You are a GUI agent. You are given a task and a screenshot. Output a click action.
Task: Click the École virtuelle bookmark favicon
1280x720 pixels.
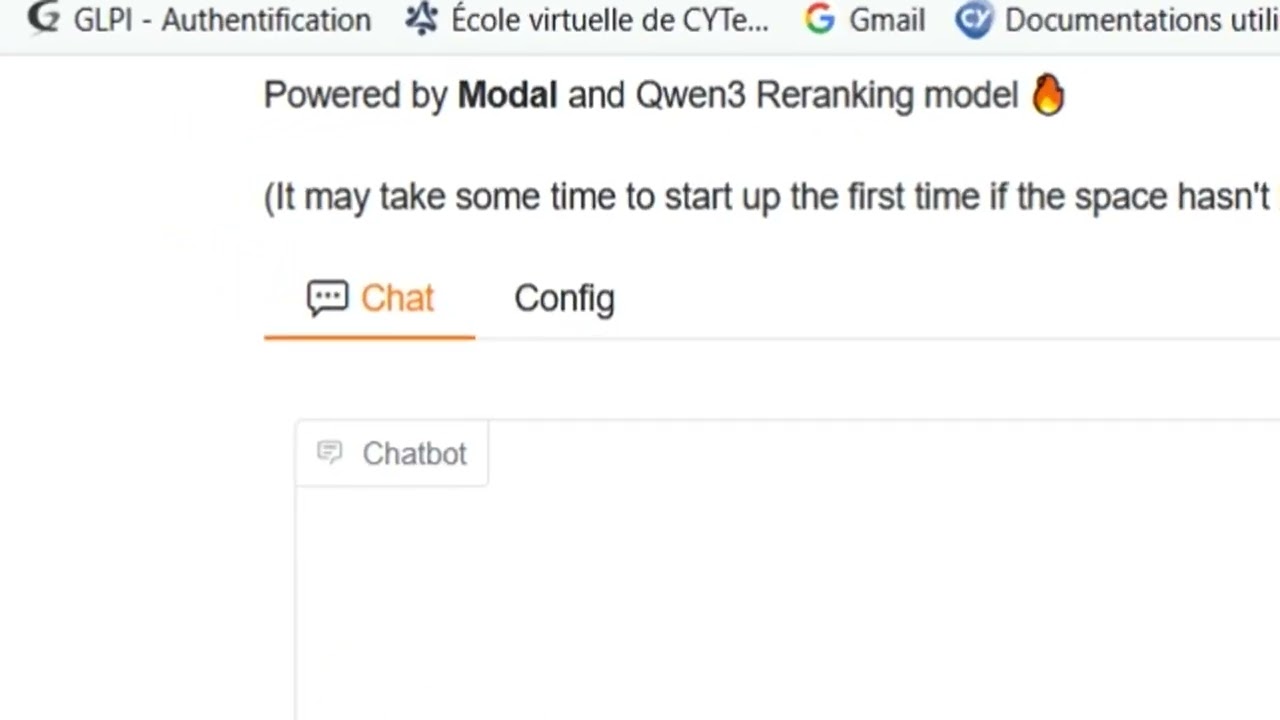[422, 19]
